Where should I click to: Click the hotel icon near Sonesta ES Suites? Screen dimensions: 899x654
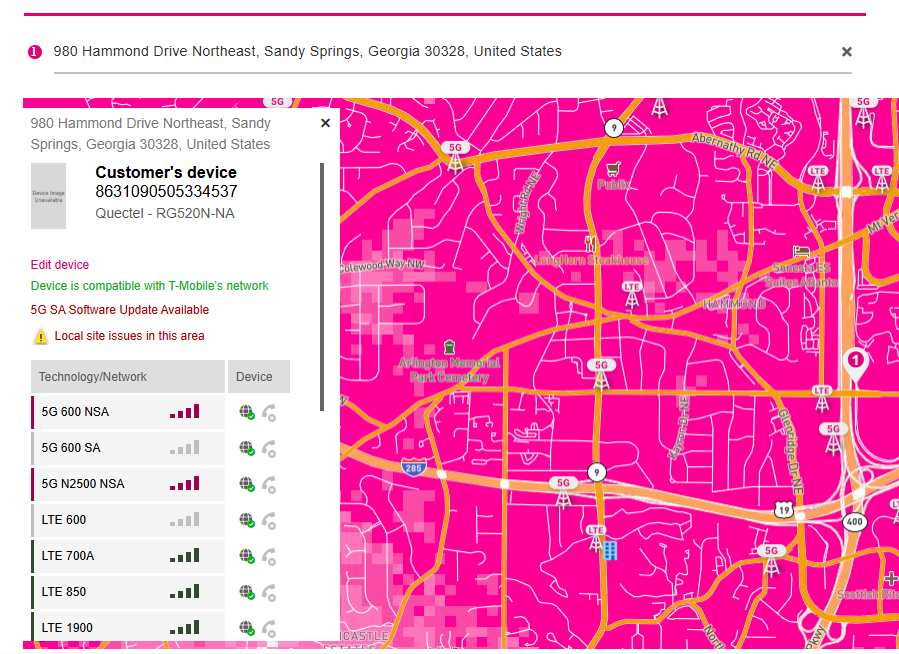pyautogui.click(x=800, y=251)
